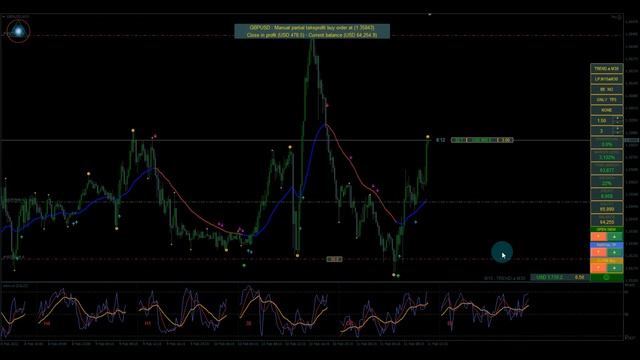
Task: Click the GBPUSD partial takeprofit notification banner
Action: tap(312, 31)
